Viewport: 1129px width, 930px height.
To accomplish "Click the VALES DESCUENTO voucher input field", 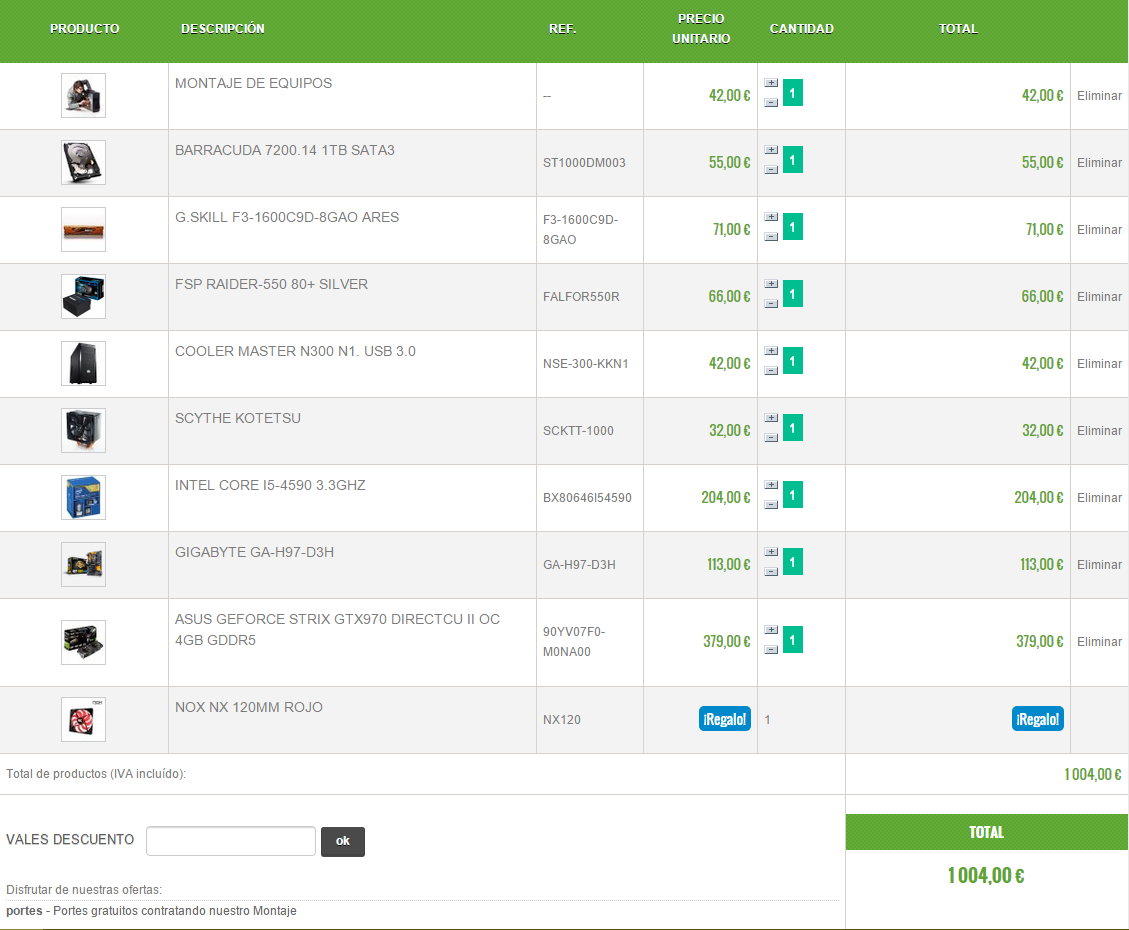I will point(230,841).
